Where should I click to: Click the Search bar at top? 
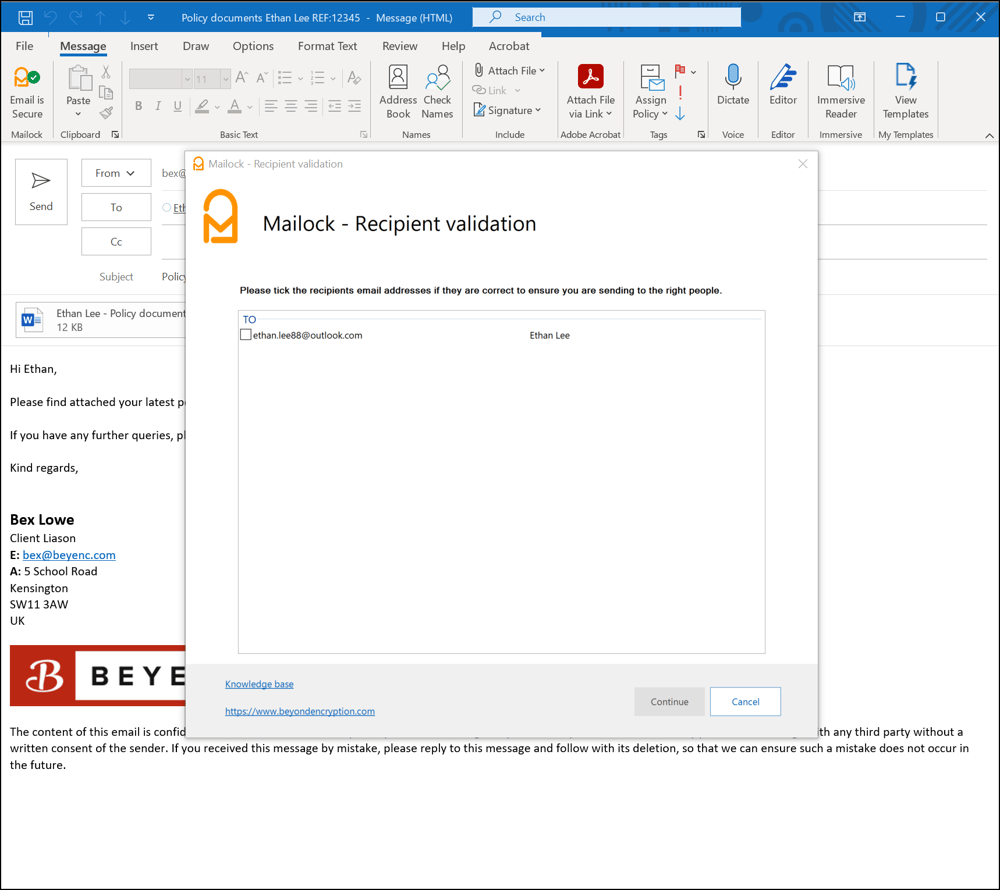606,16
